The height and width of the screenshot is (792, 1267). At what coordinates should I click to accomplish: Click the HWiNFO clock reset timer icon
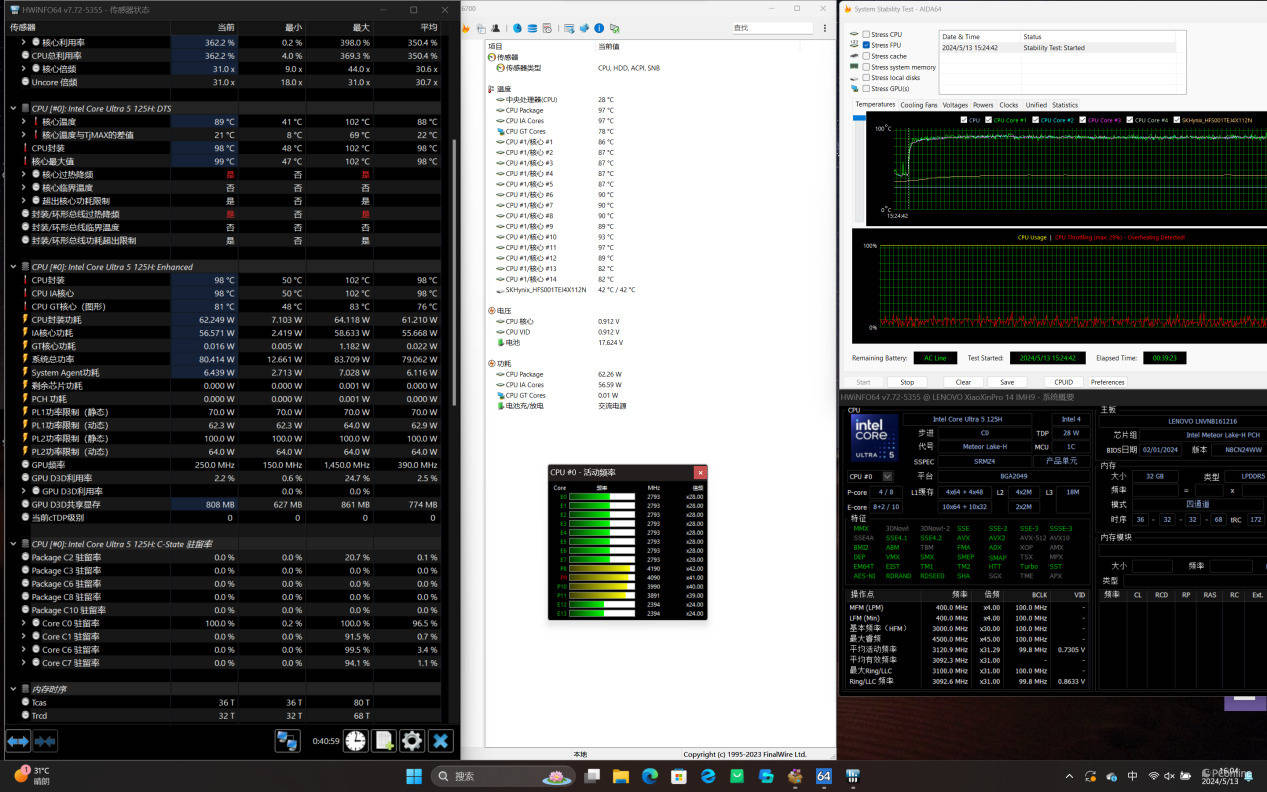pos(356,741)
